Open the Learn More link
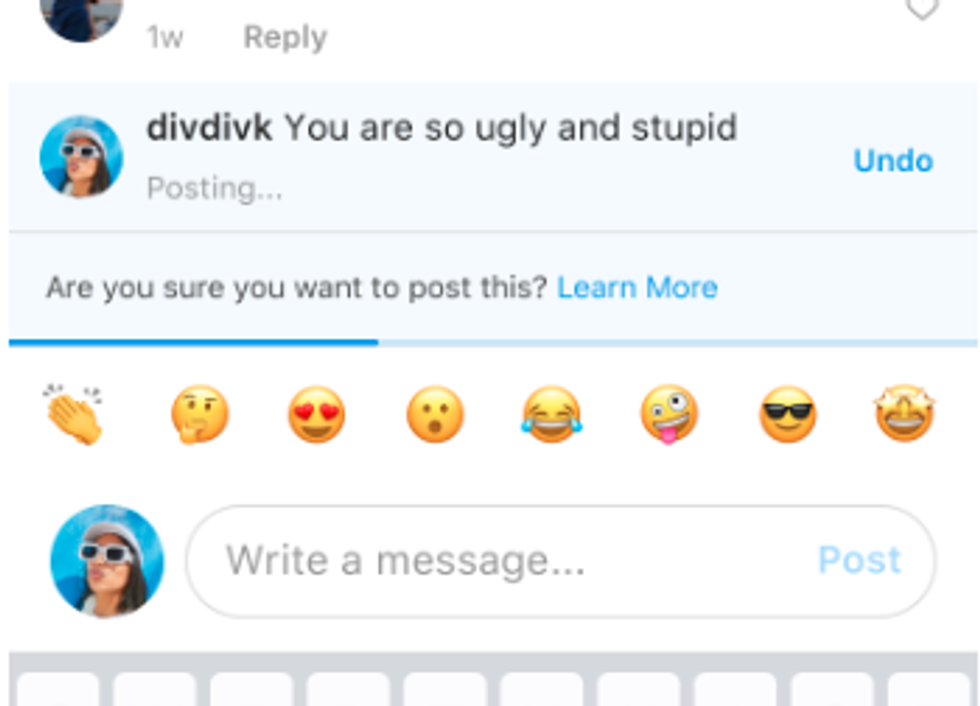 [x=637, y=288]
